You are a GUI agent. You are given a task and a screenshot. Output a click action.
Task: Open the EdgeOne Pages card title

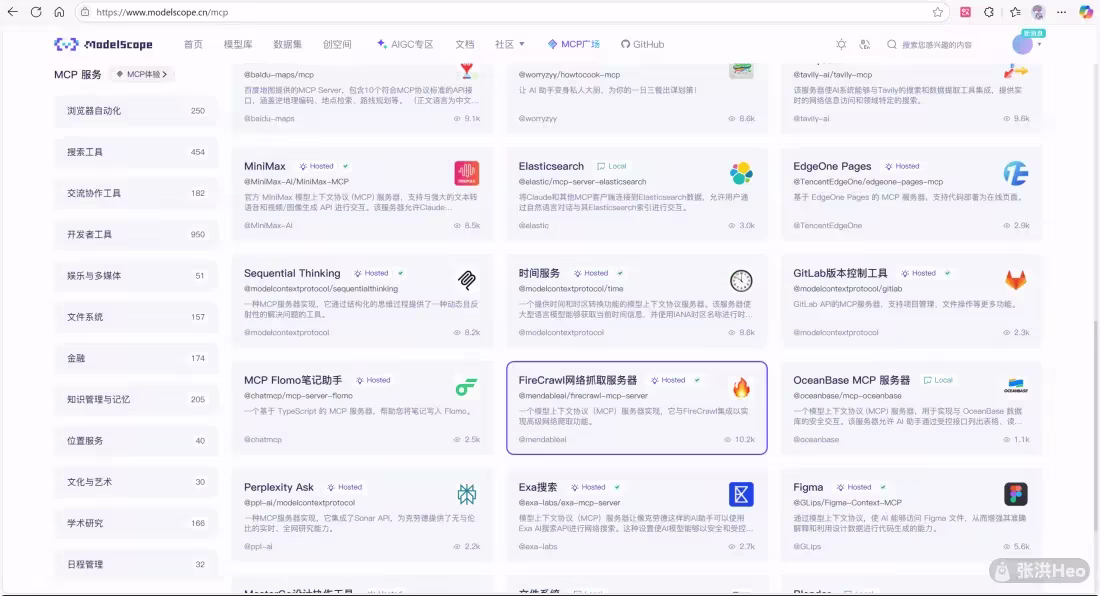832,166
